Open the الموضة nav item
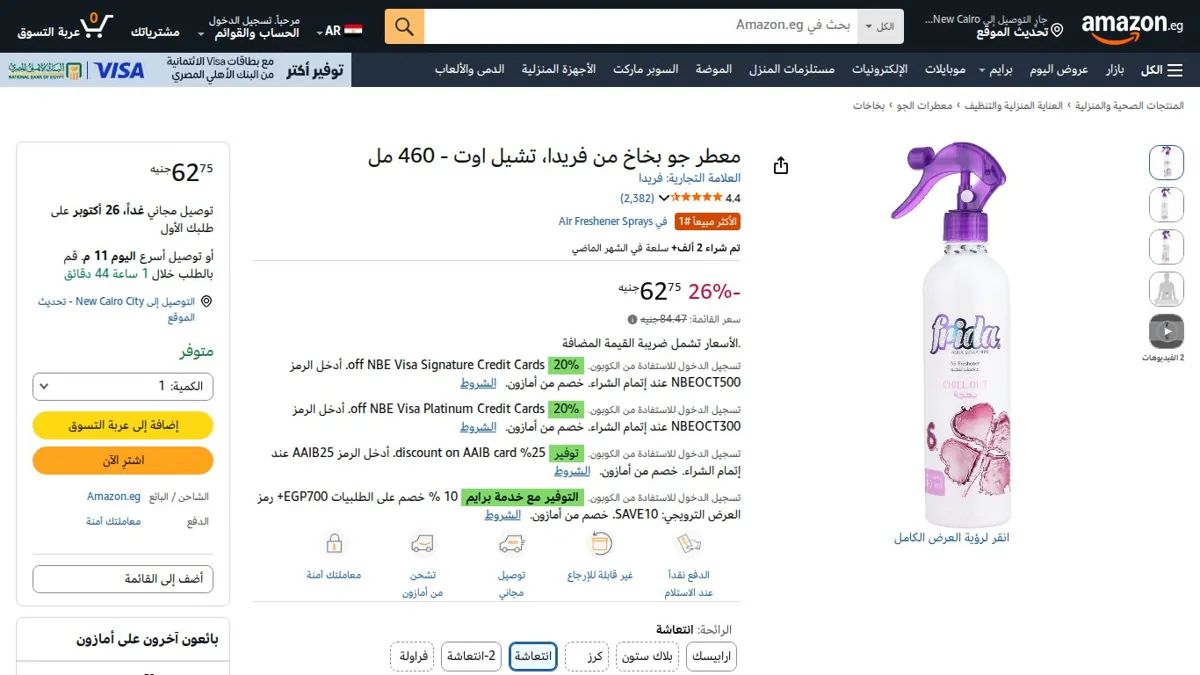Screen dimensions: 1200x675 click(714, 70)
